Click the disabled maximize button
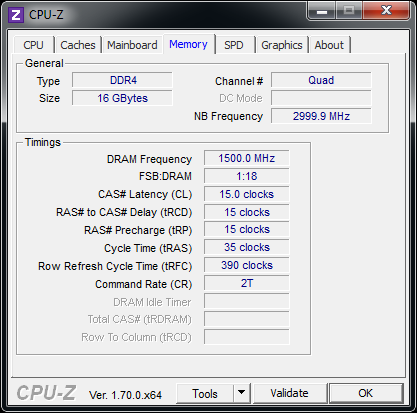 (x=349, y=11)
